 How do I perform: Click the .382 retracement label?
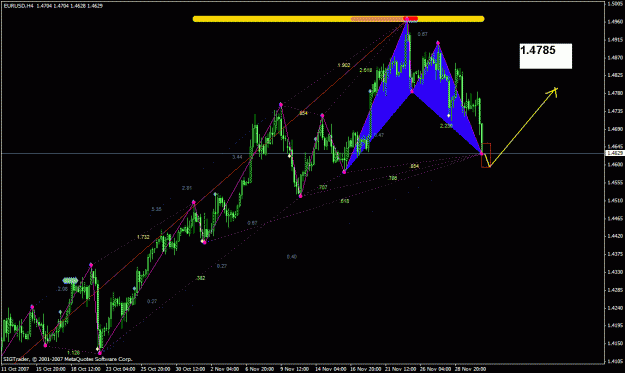coord(201,278)
